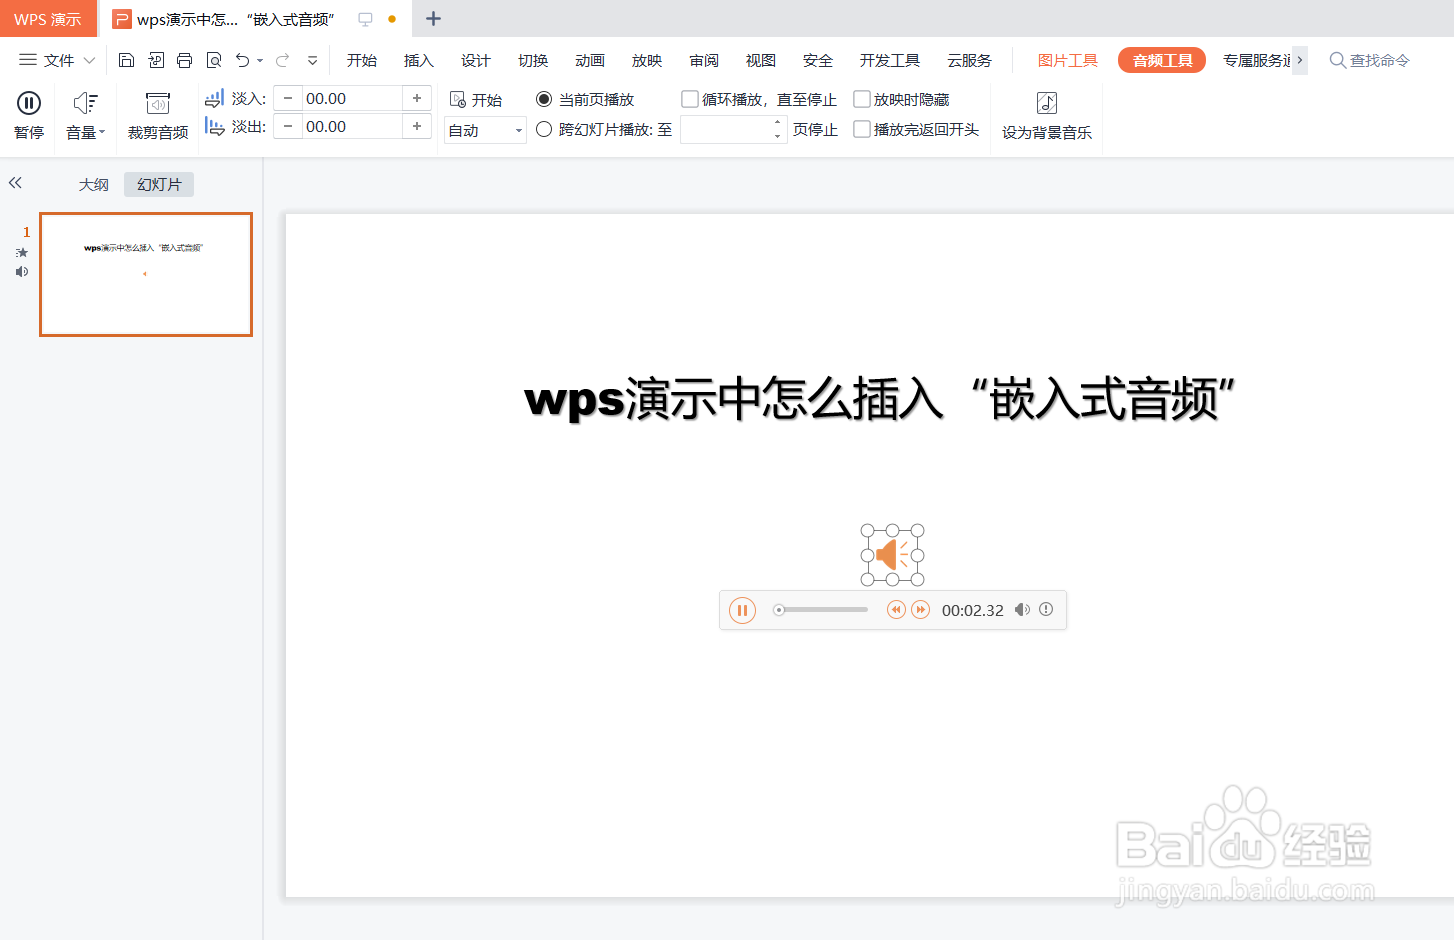Viewport: 1454px width, 940px height.
Task: Select the speaker audio object on slide
Action: [892, 555]
